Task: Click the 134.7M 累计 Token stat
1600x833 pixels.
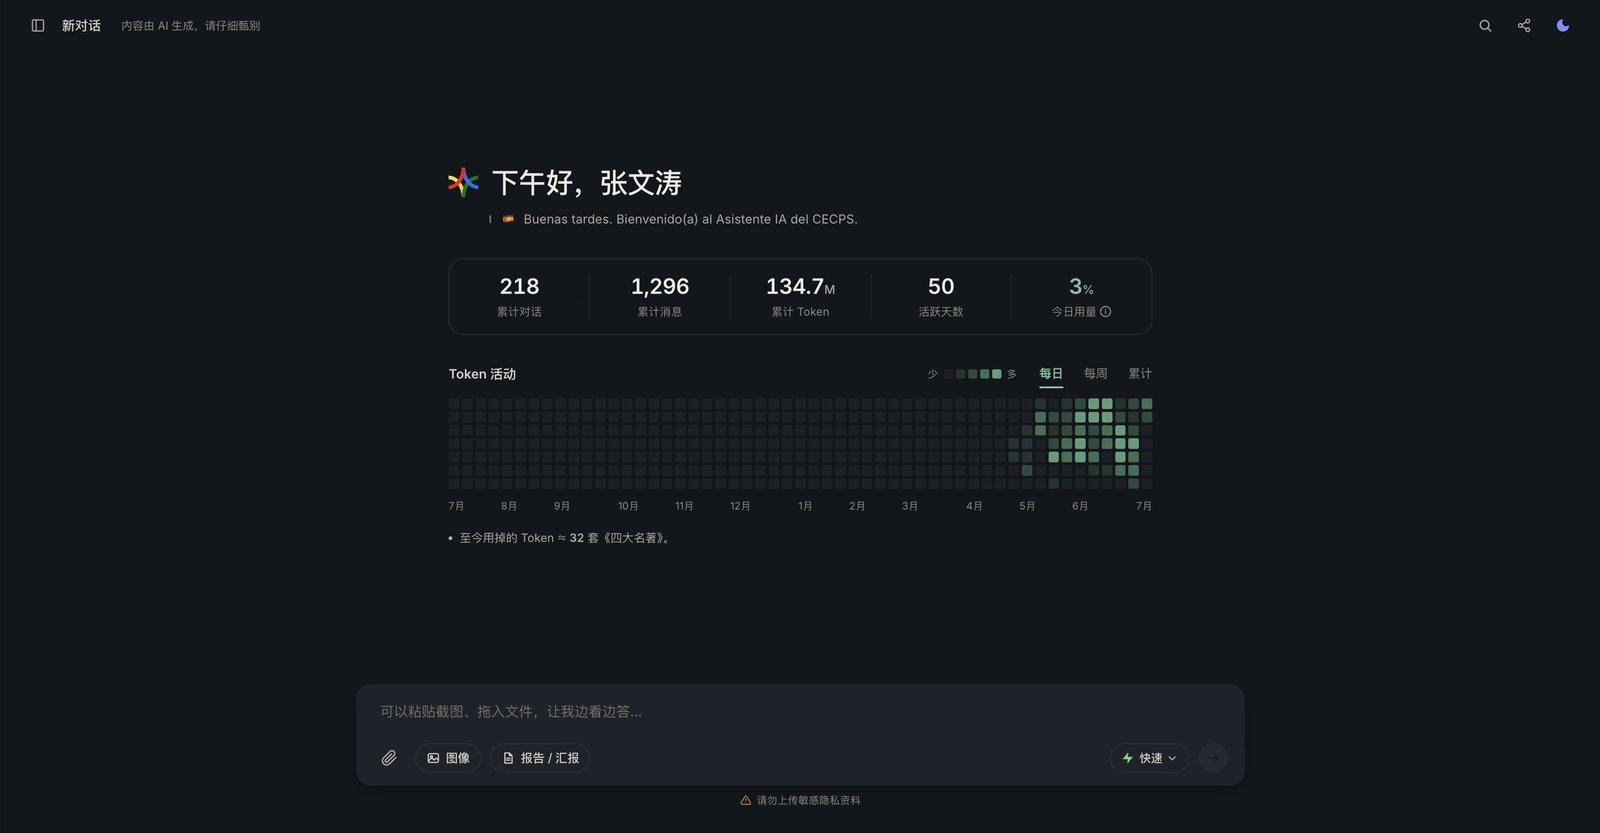Action: pos(800,297)
